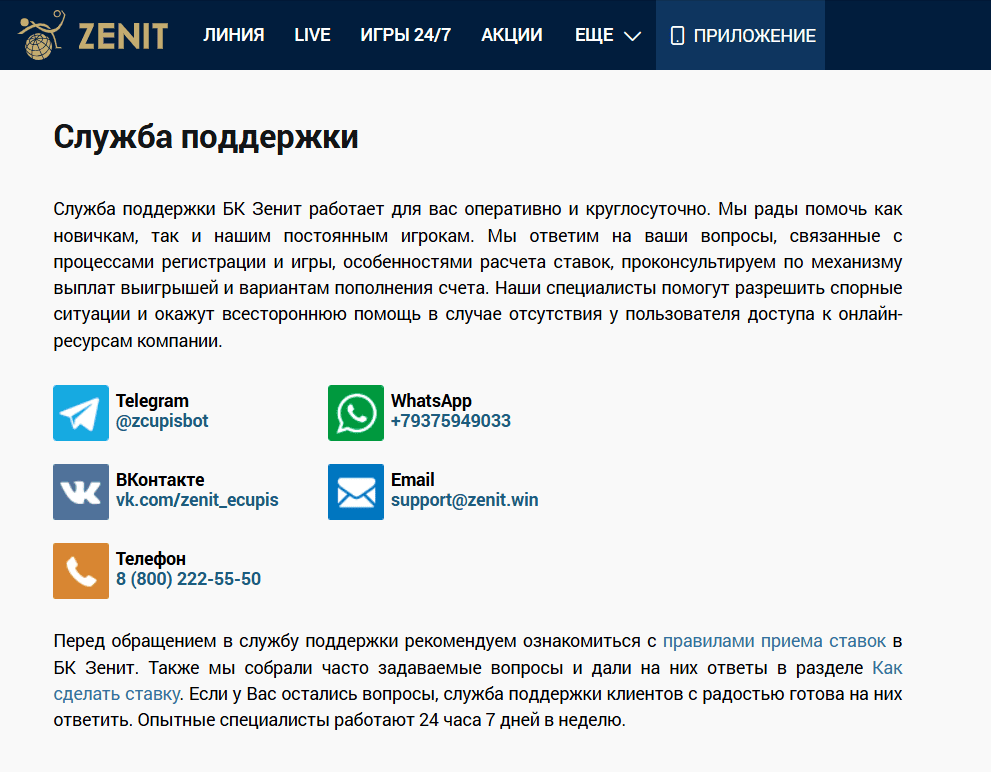Click the chevron next to ЕЩЕ
Viewport: 991px width, 772px height.
click(x=632, y=36)
